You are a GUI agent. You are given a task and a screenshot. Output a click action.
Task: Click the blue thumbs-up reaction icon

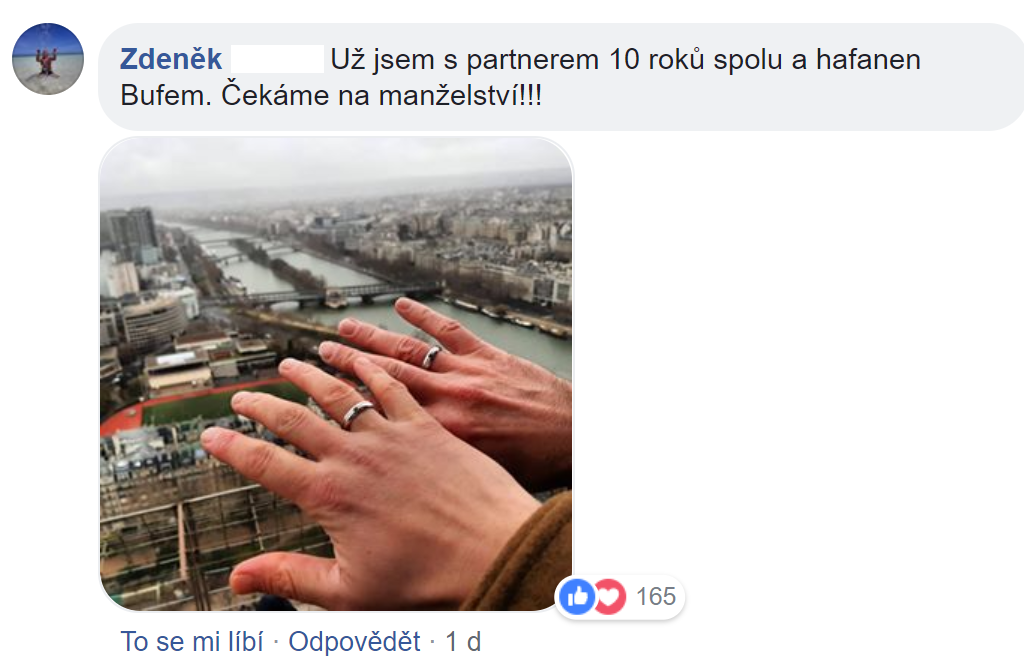click(x=577, y=597)
